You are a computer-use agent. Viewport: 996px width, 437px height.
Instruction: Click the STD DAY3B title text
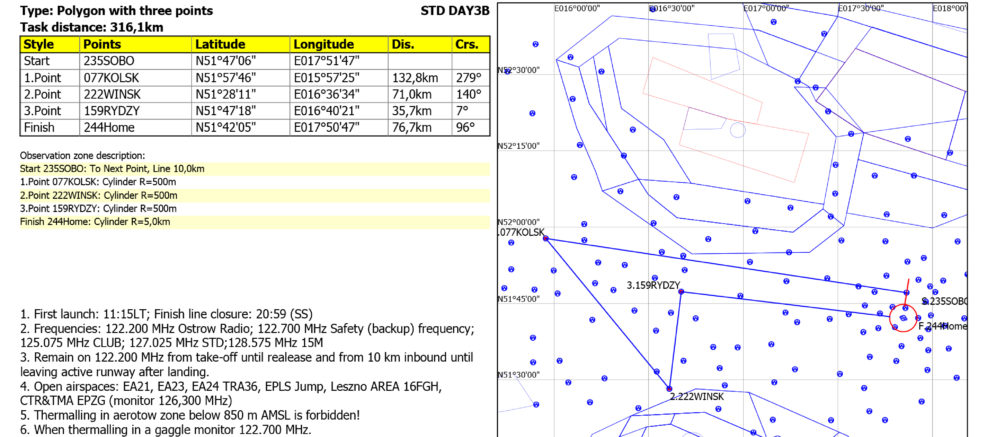coord(457,10)
